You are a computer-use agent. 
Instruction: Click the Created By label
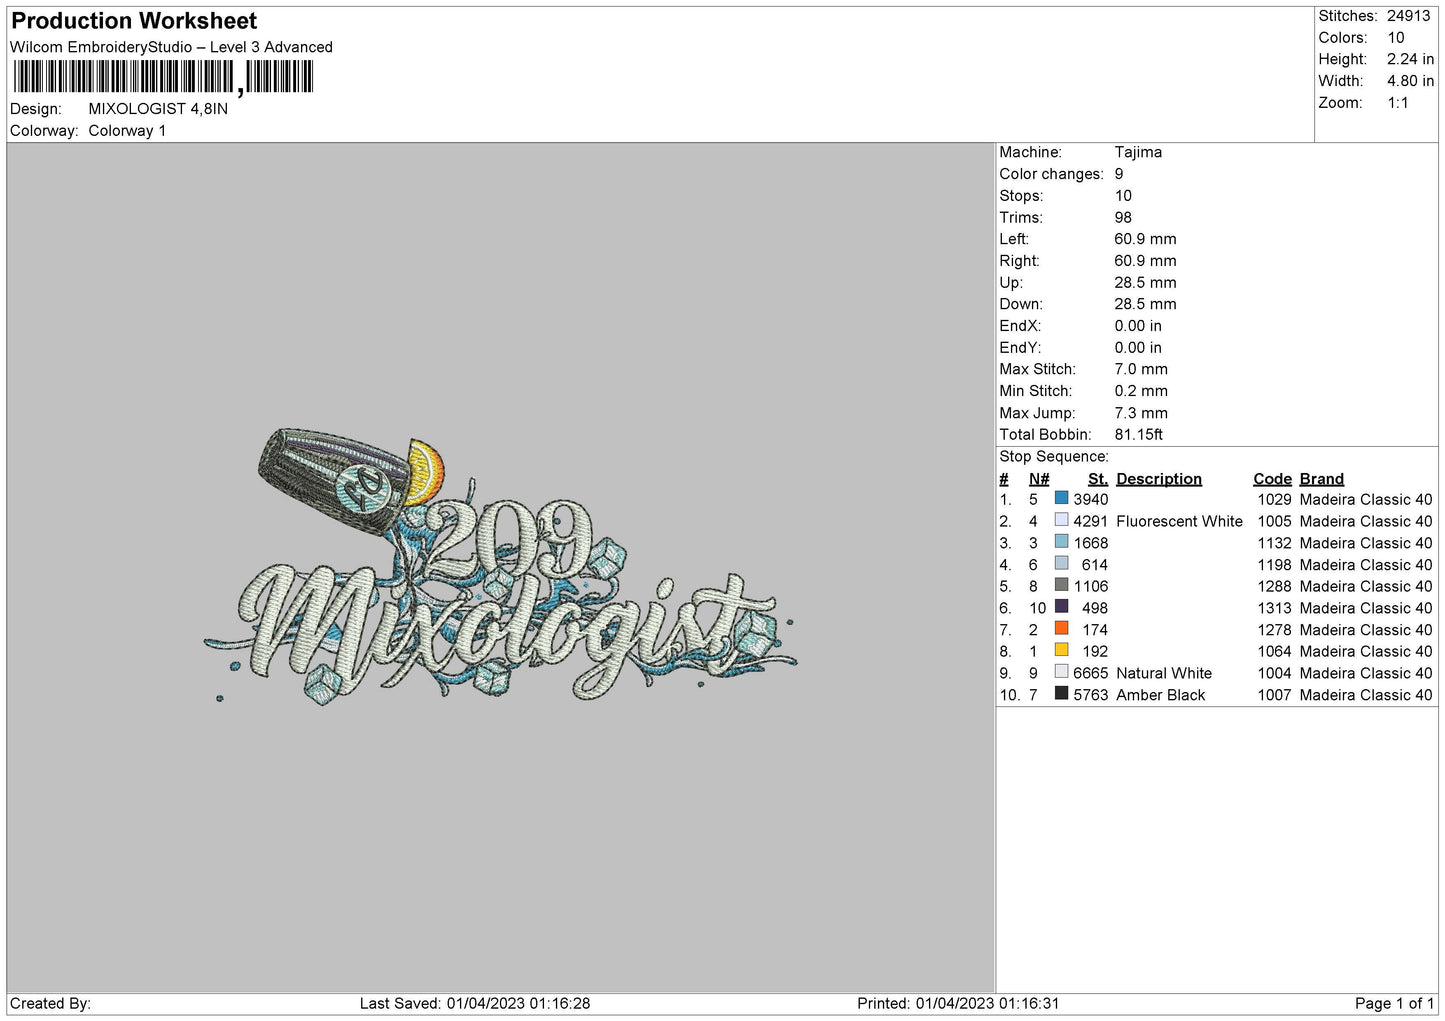click(50, 1003)
